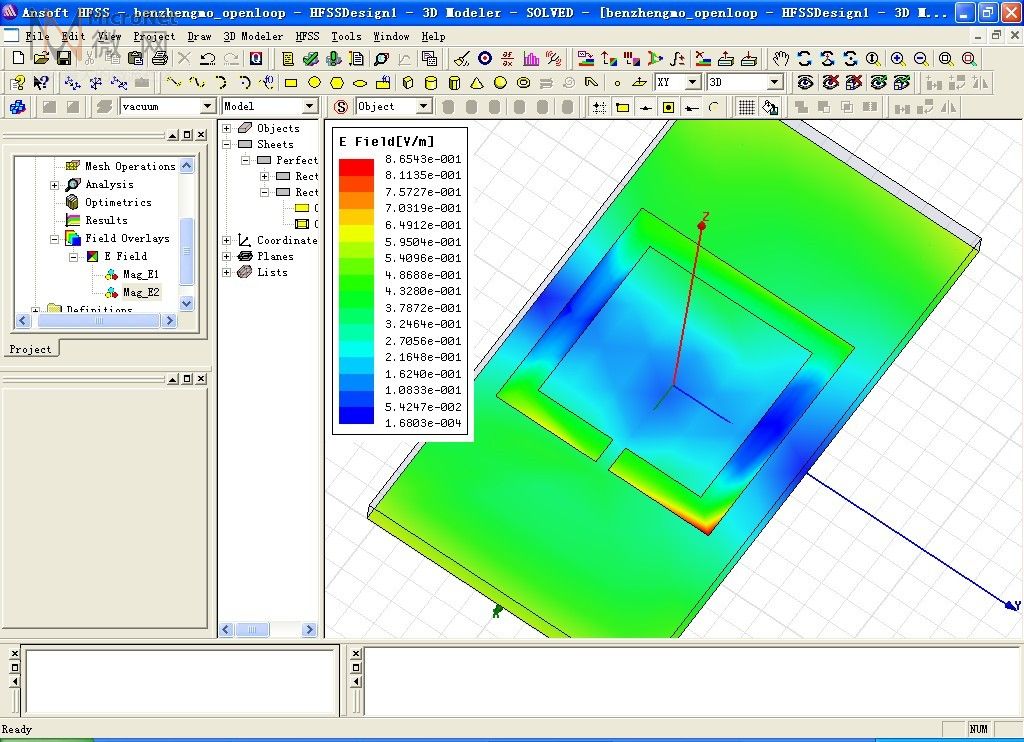Toggle snap to face-center icon

click(668, 107)
